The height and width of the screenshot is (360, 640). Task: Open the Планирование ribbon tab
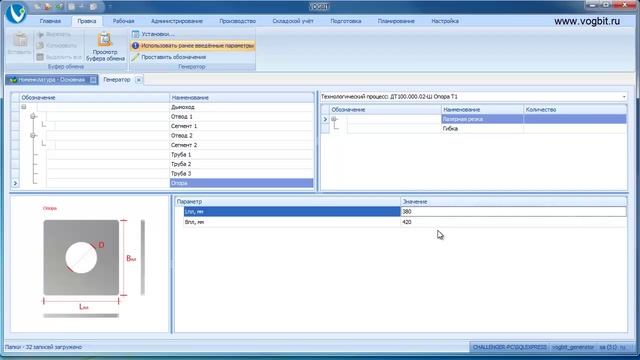[396, 21]
